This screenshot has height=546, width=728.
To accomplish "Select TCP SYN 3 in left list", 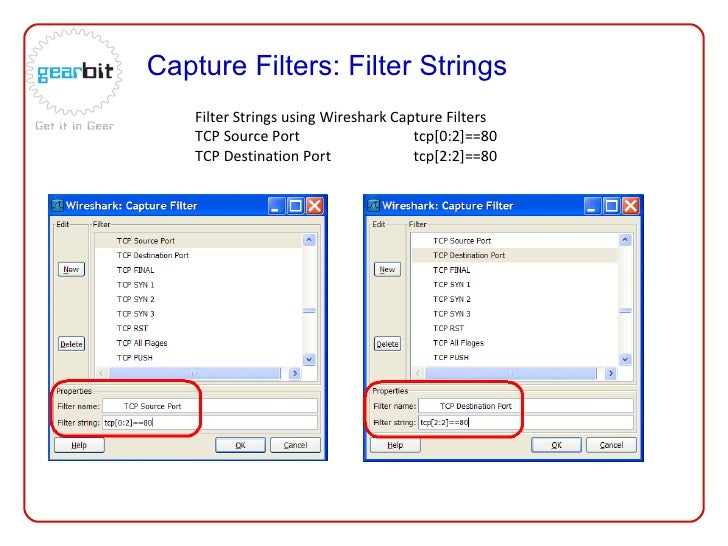I will (x=199, y=314).
